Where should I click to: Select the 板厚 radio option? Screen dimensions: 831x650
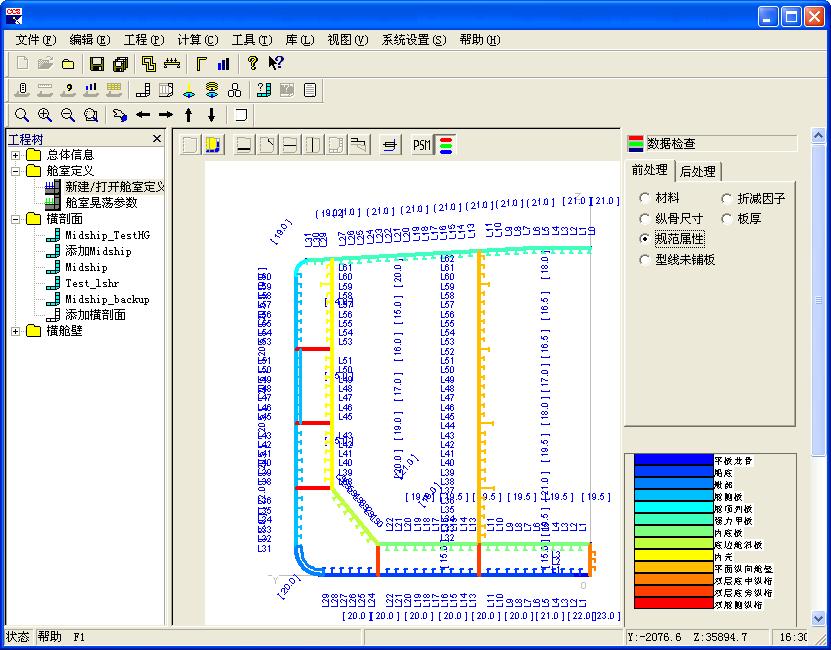727,218
